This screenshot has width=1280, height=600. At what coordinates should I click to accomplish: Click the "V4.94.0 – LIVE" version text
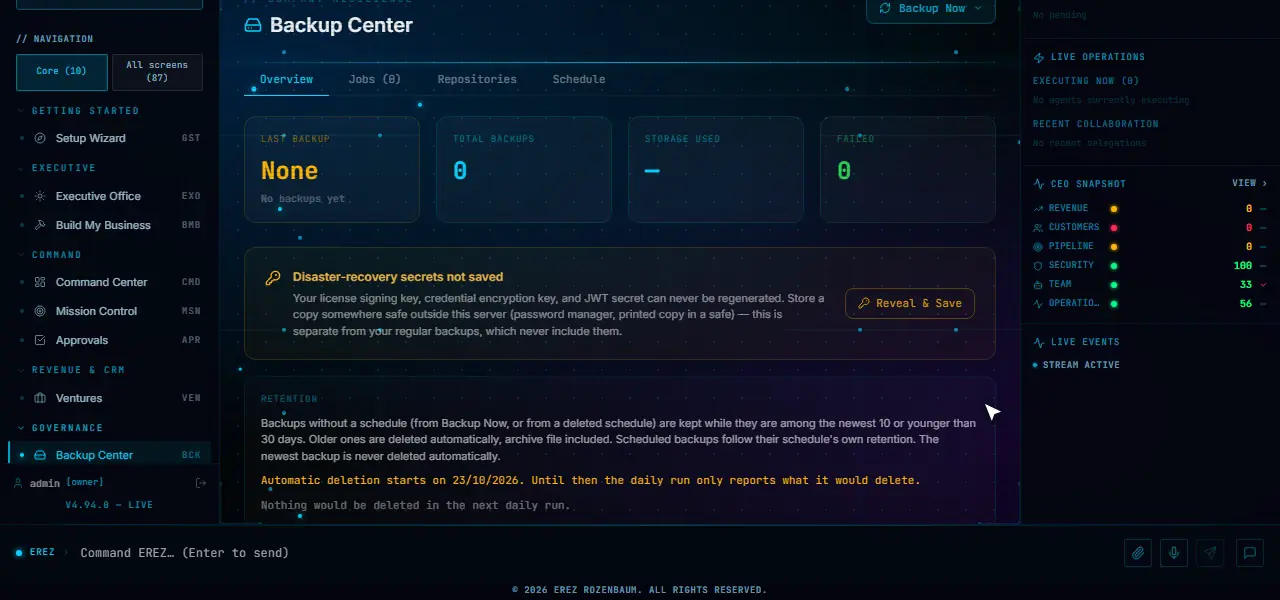point(109,505)
